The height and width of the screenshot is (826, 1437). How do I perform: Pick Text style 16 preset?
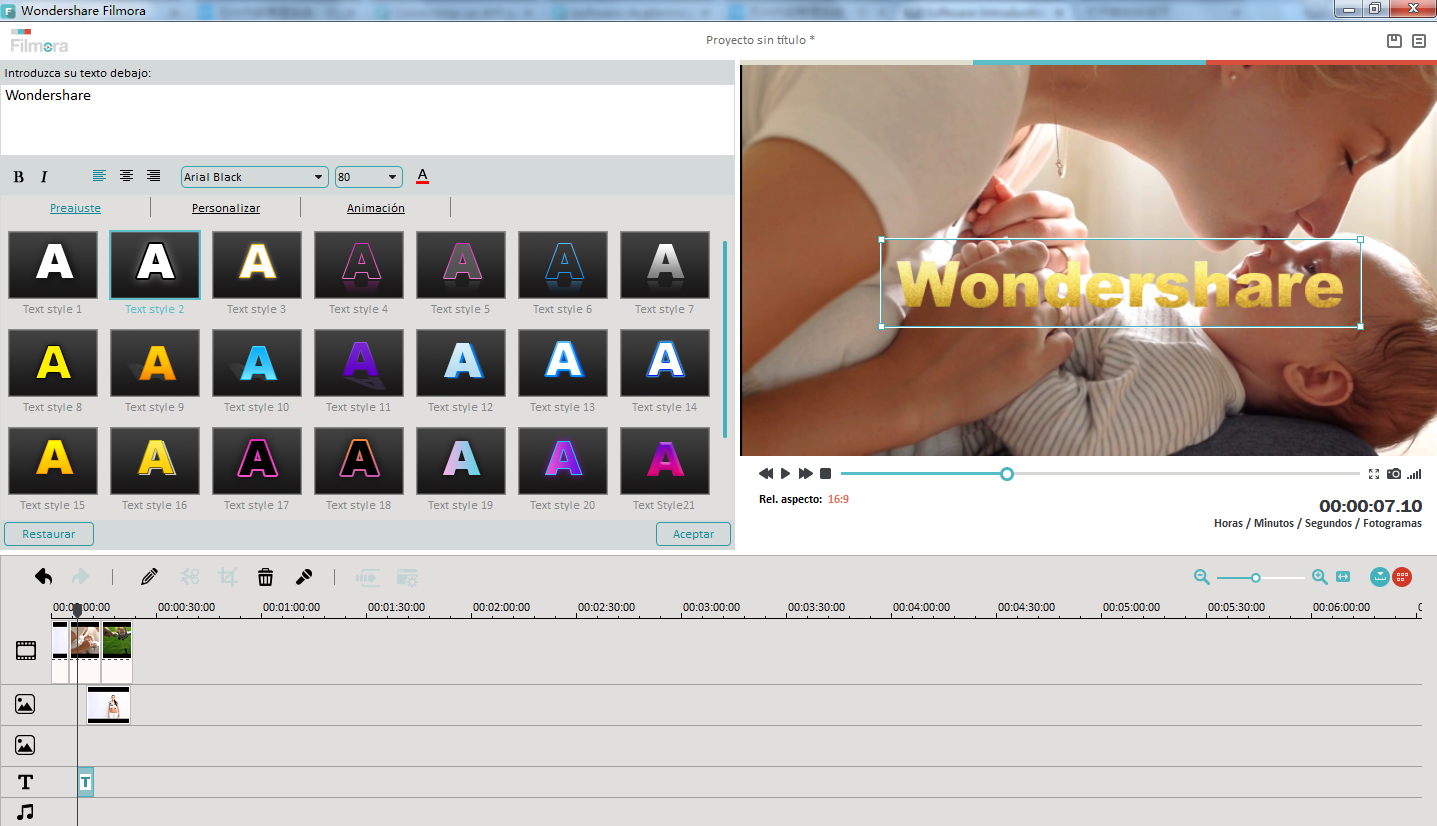pyautogui.click(x=155, y=461)
